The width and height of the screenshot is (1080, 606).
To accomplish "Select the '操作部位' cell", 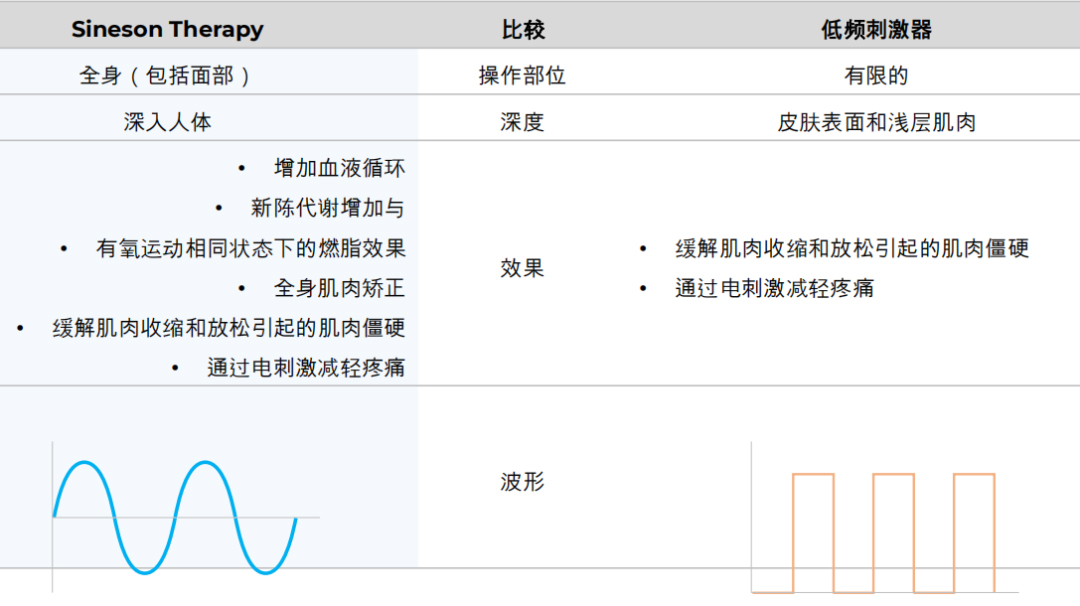I will (x=522, y=75).
